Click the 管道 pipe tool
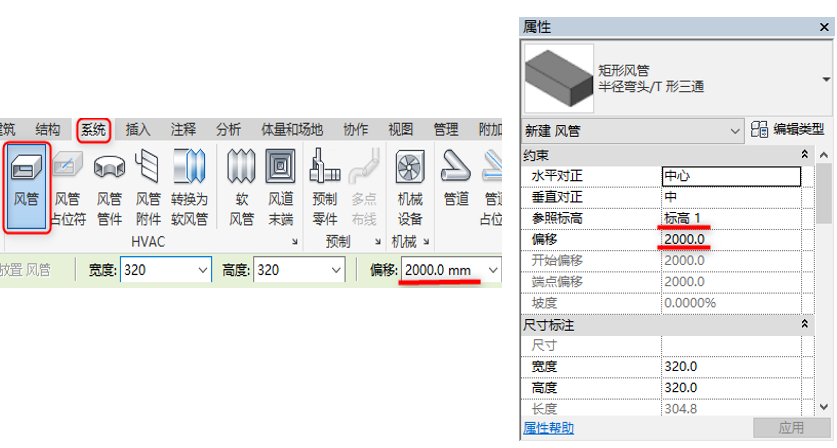The width and height of the screenshot is (837, 448). coord(456,187)
